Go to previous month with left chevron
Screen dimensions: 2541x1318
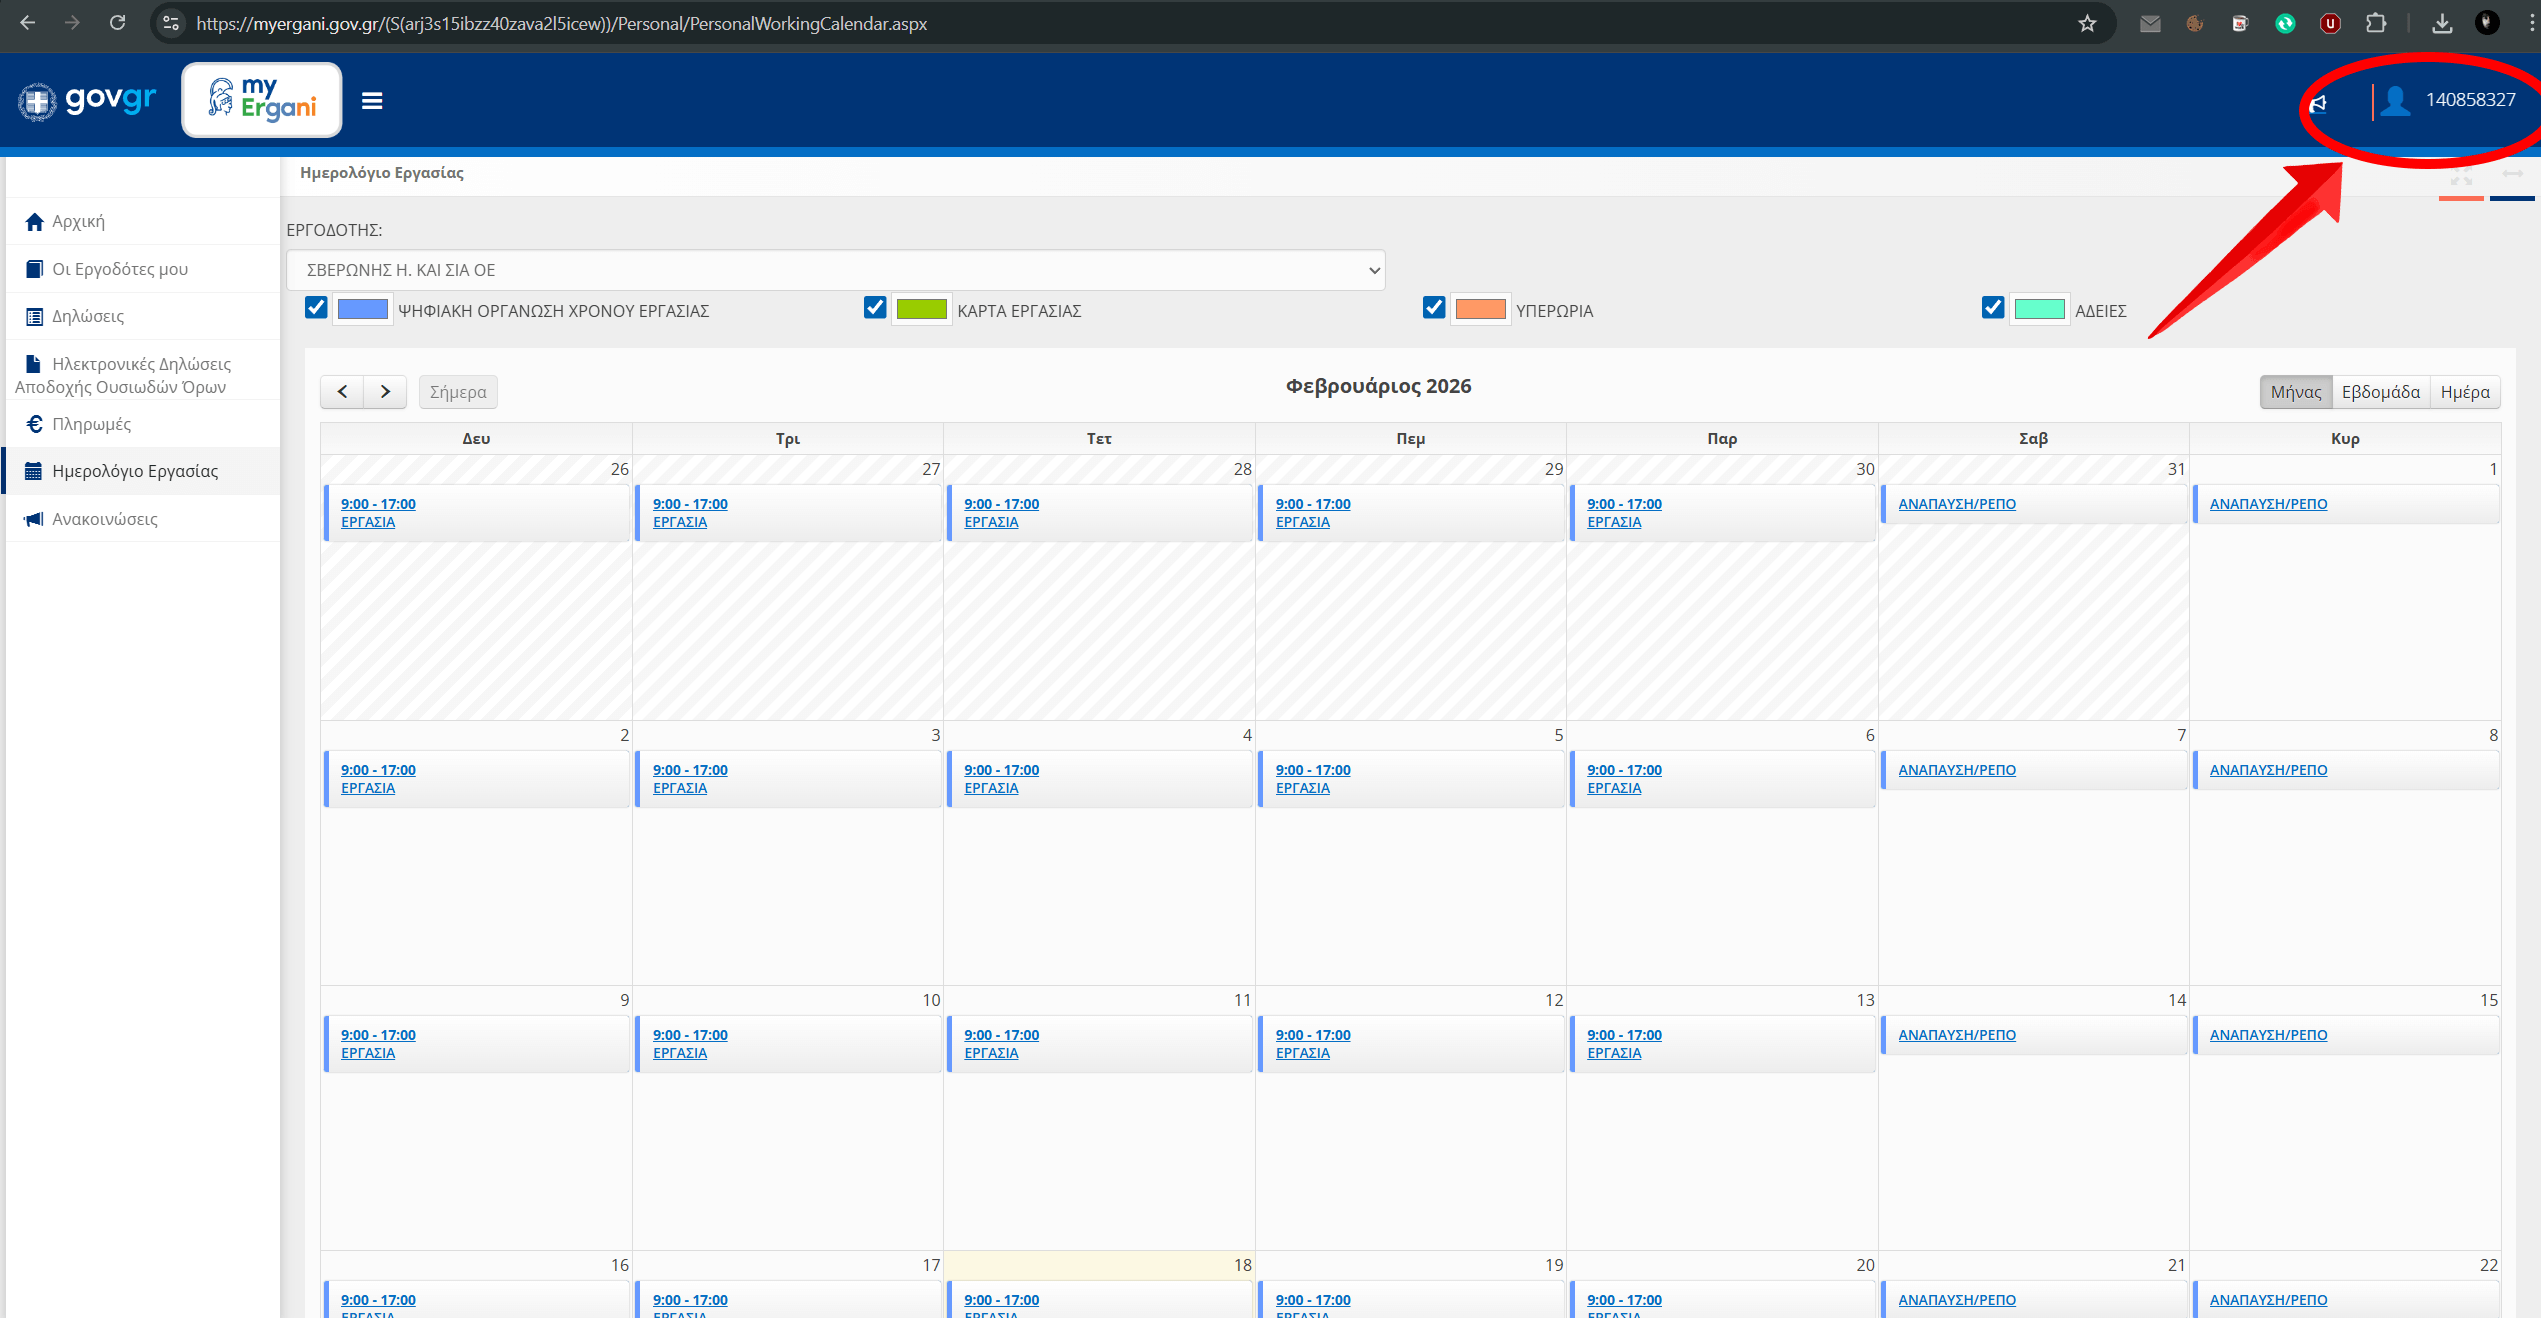click(x=342, y=392)
